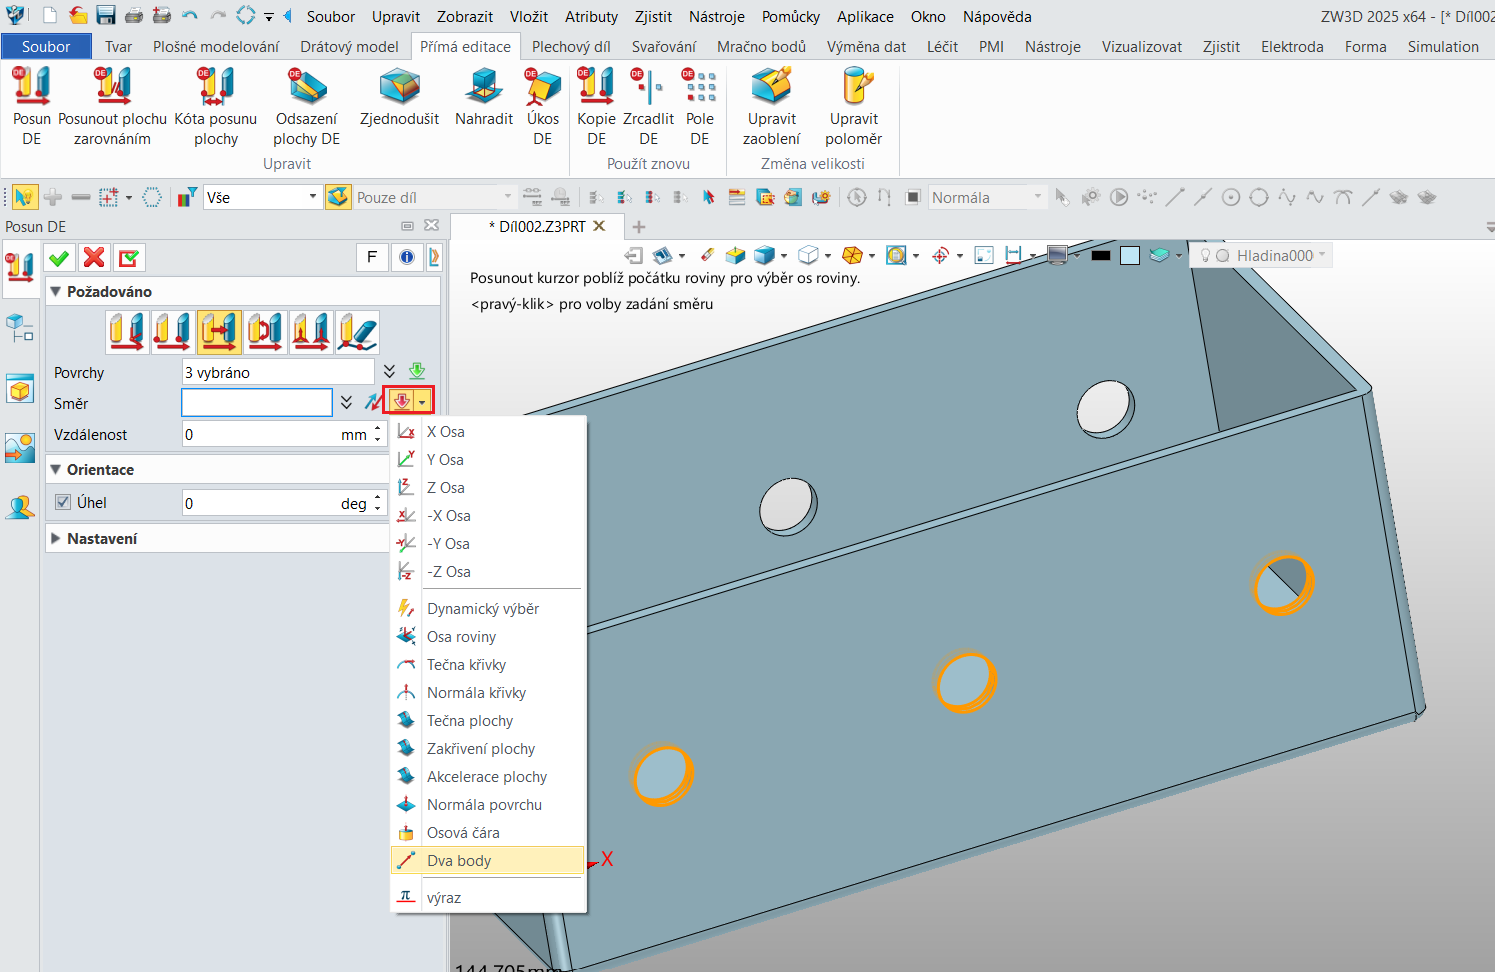
Task: Click the Směr input field
Action: [257, 403]
